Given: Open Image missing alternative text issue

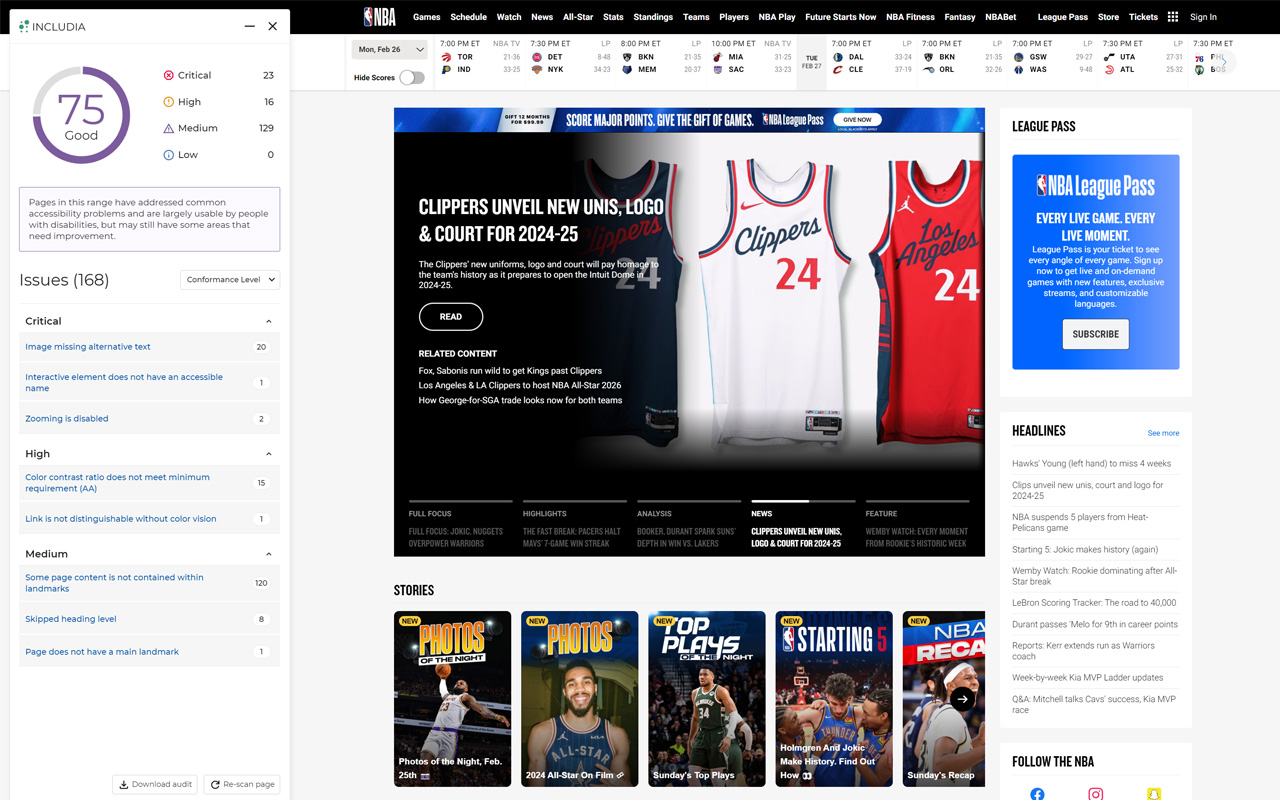Looking at the screenshot, I should (x=88, y=347).
